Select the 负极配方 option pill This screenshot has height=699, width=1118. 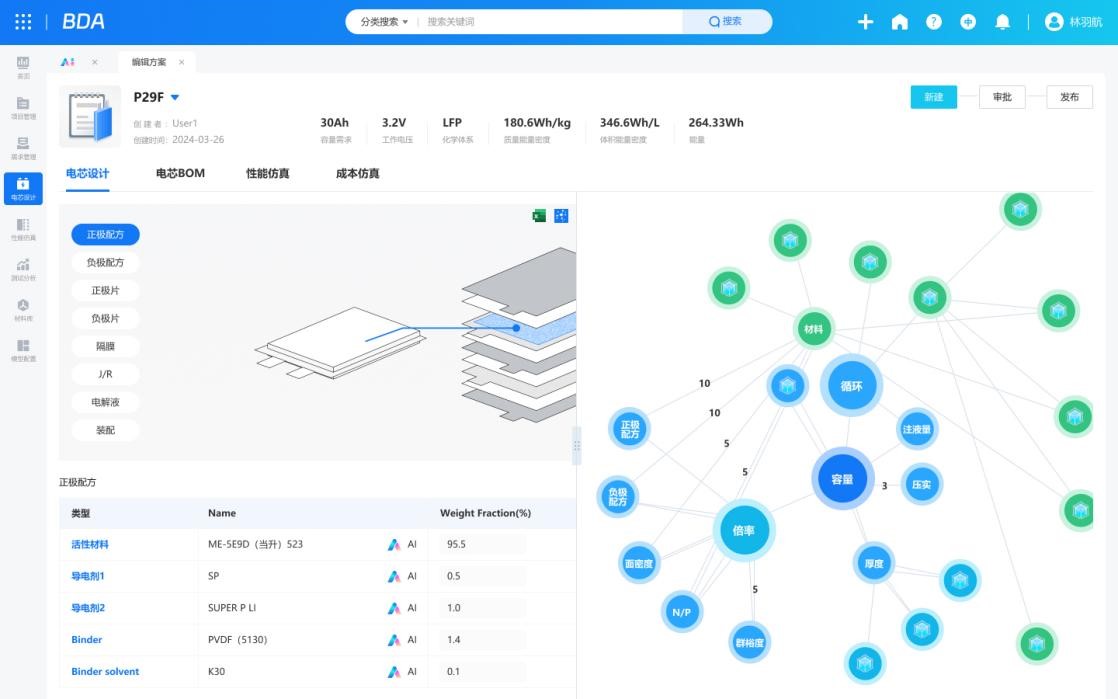click(x=105, y=263)
